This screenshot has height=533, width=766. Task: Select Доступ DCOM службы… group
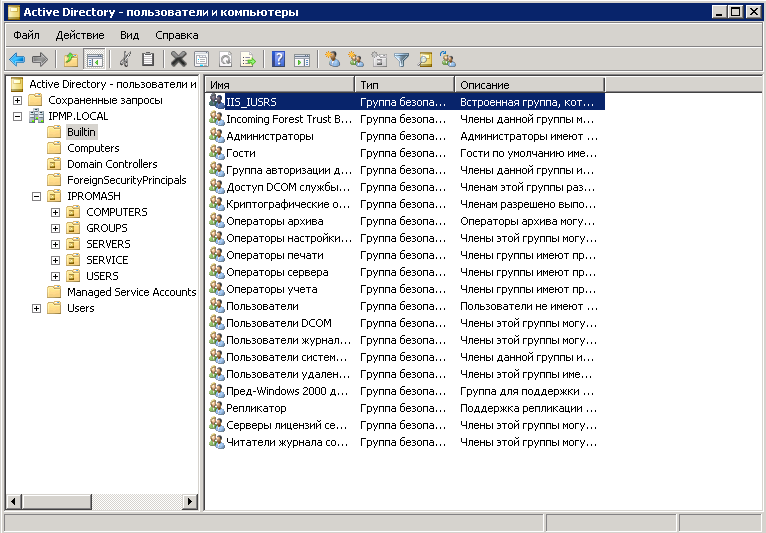coord(288,187)
